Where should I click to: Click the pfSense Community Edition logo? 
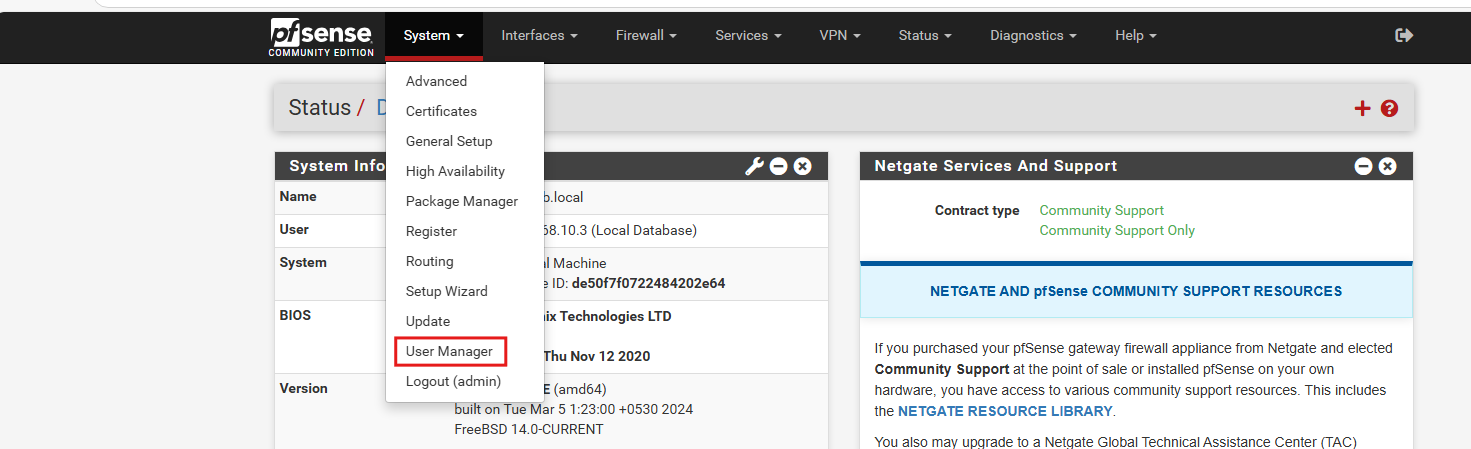(321, 37)
